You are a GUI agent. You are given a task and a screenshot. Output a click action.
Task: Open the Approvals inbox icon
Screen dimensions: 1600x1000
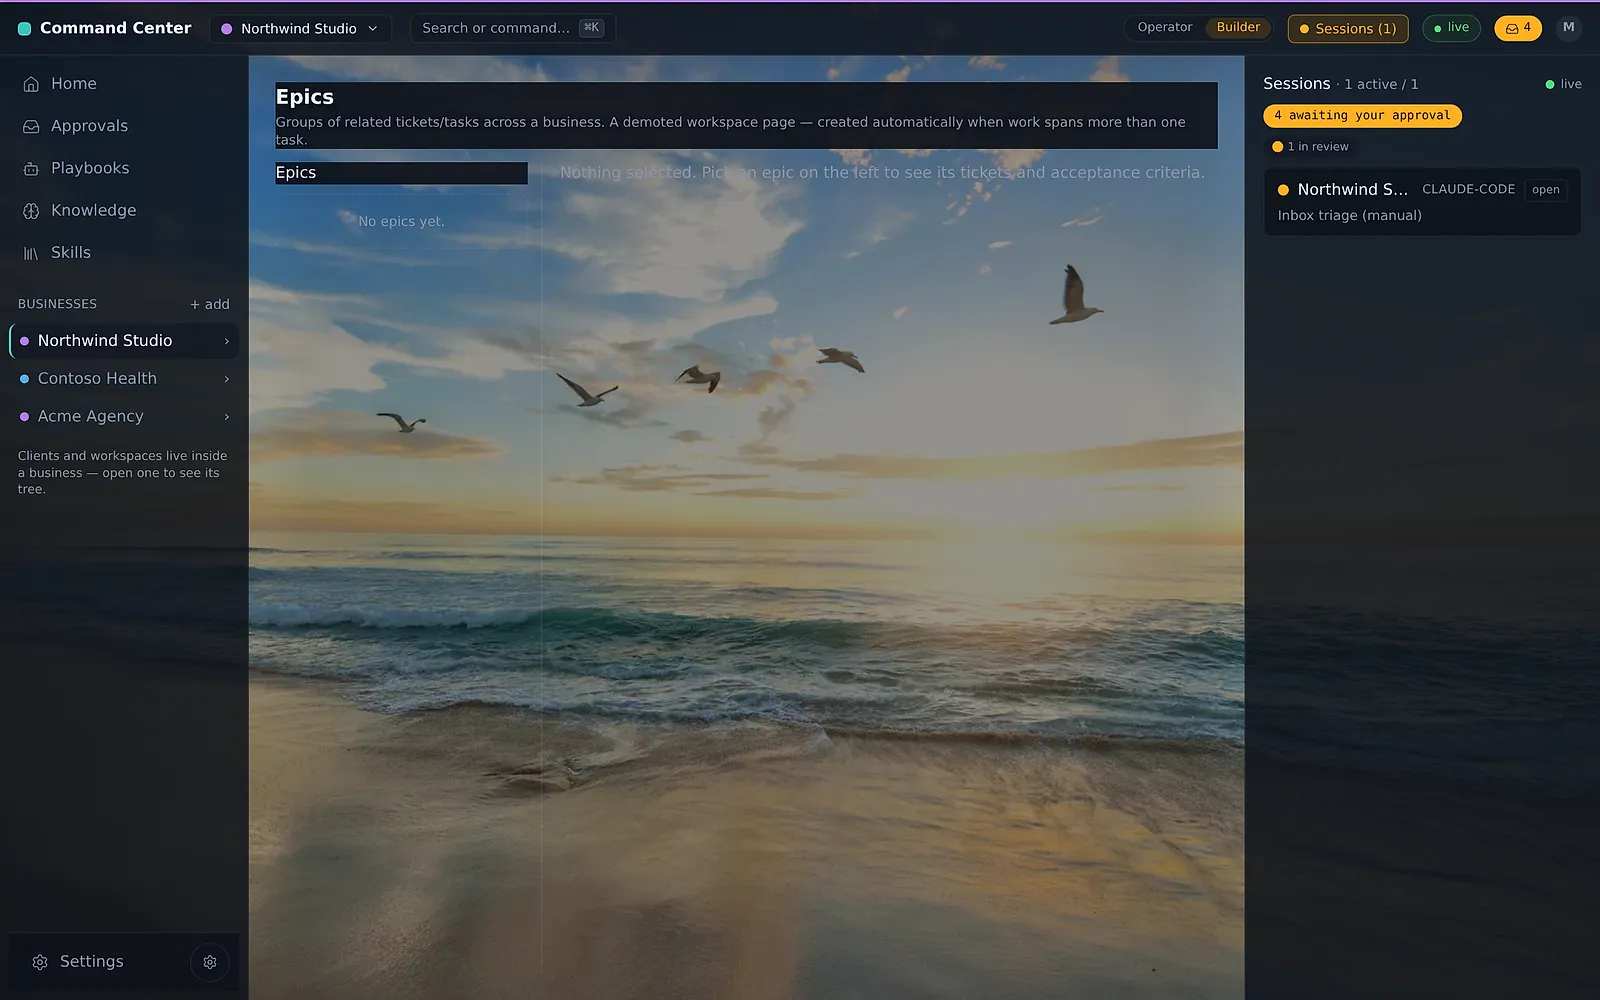[31, 126]
